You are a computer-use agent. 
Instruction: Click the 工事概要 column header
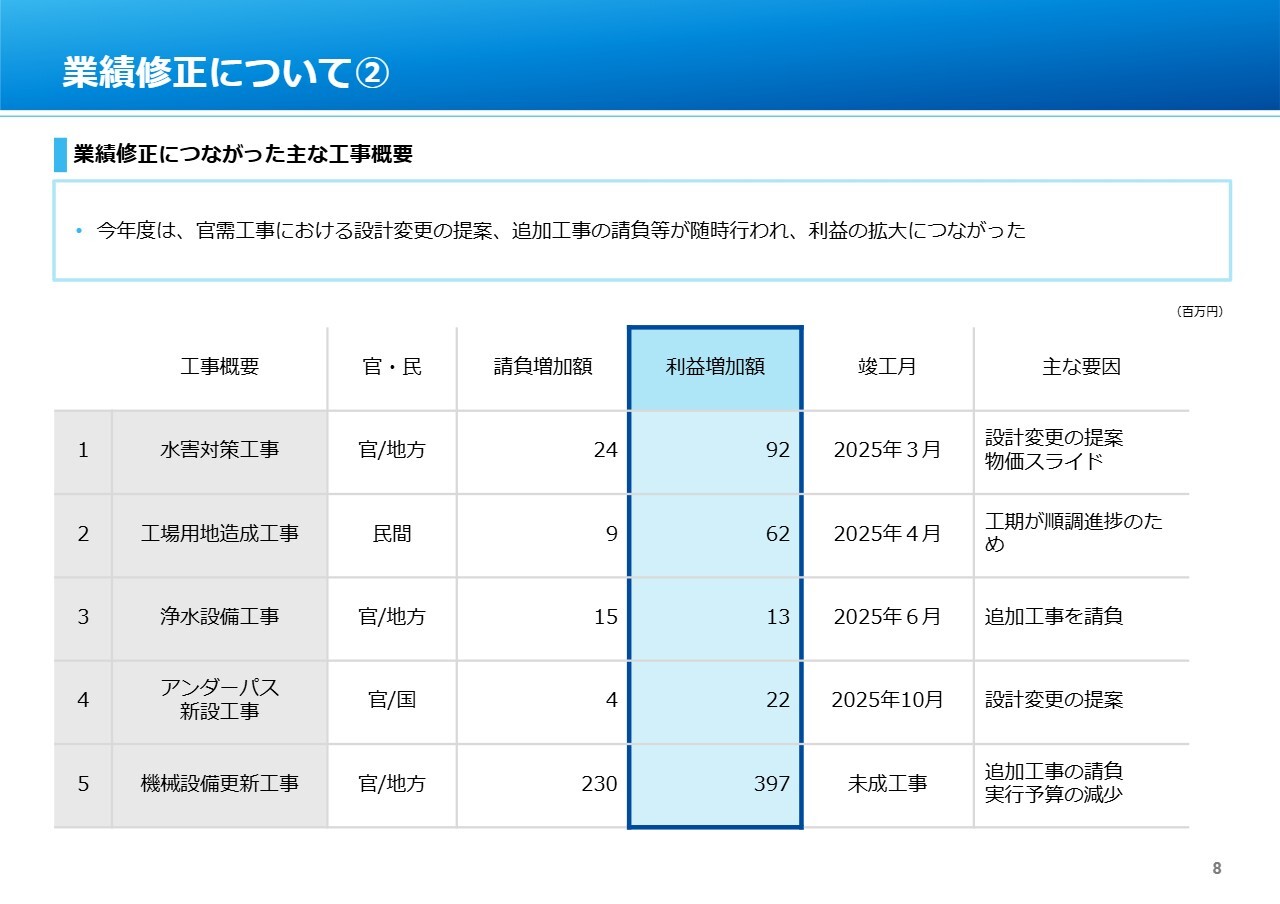pos(219,367)
